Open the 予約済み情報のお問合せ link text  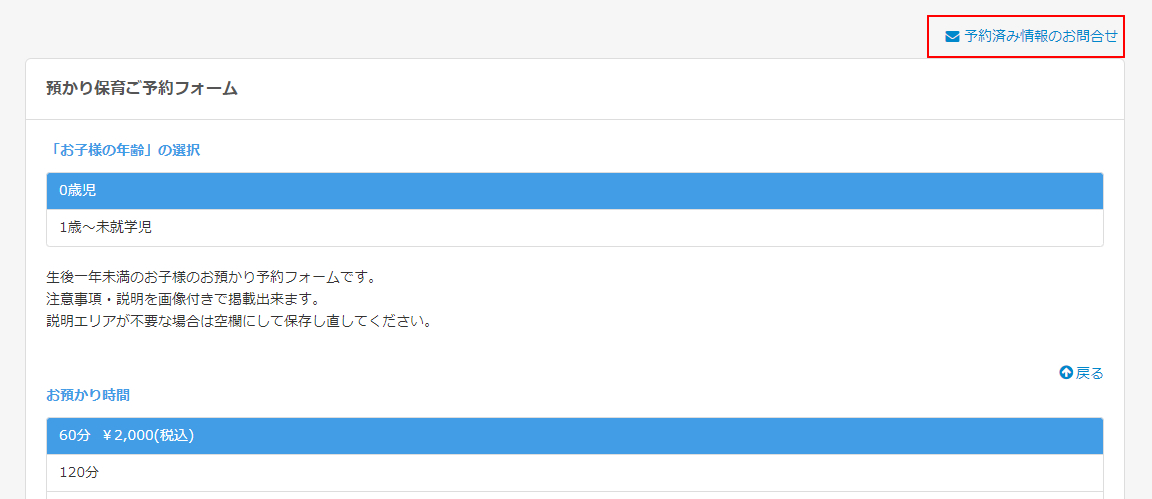pos(1041,36)
